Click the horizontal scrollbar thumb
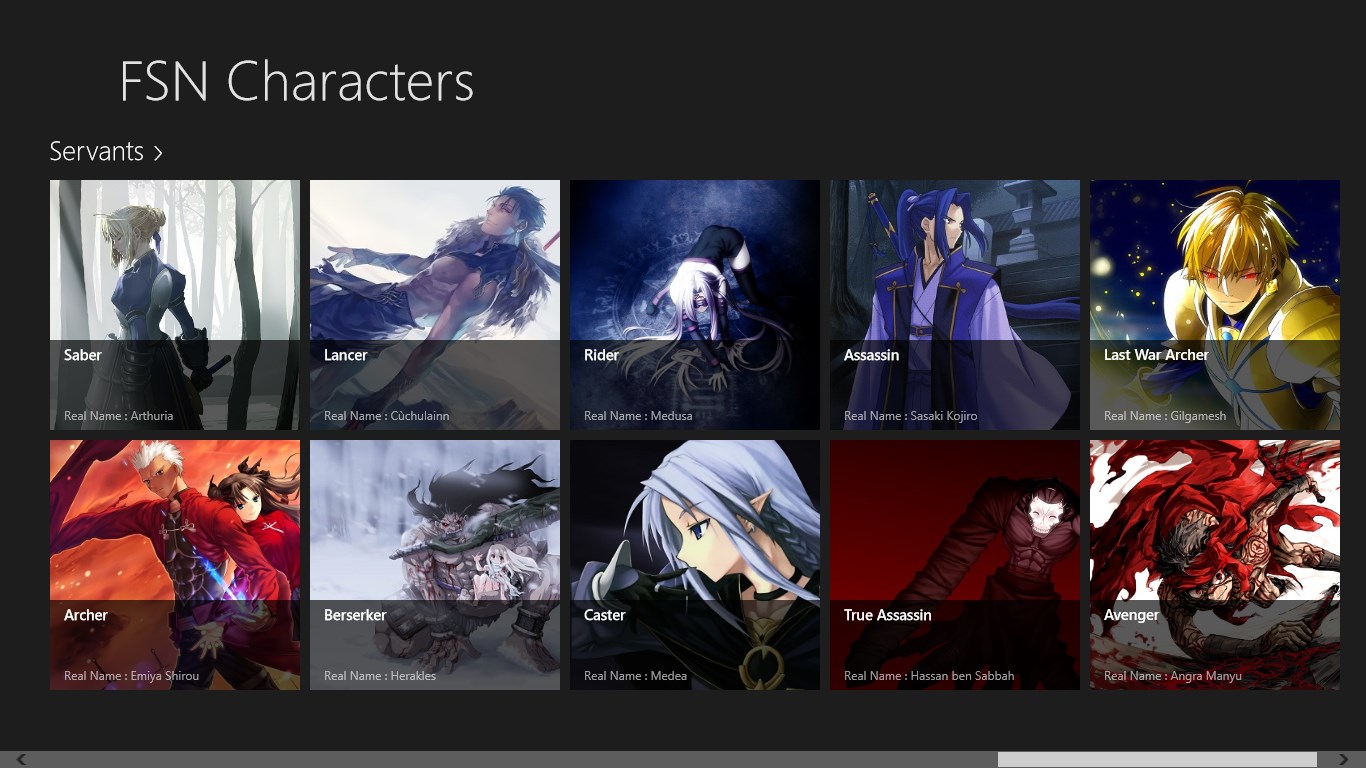1366x768 pixels. (1157, 760)
